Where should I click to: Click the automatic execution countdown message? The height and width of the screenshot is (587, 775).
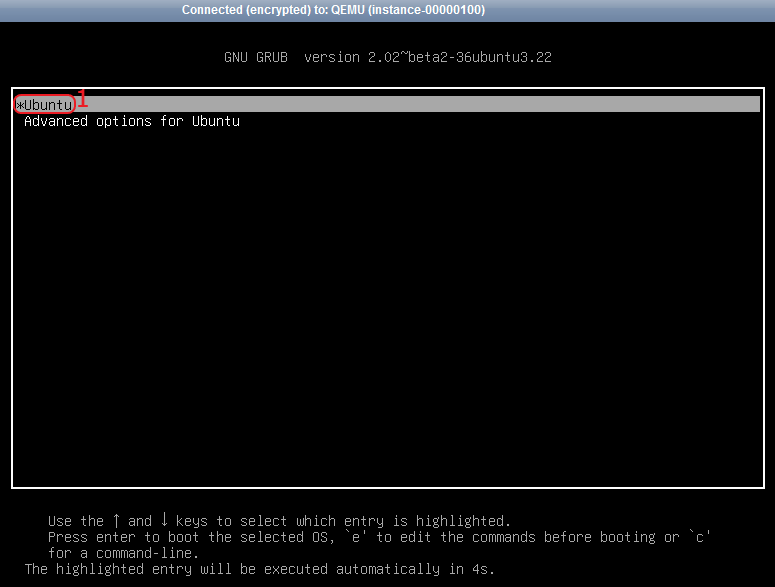(259, 569)
